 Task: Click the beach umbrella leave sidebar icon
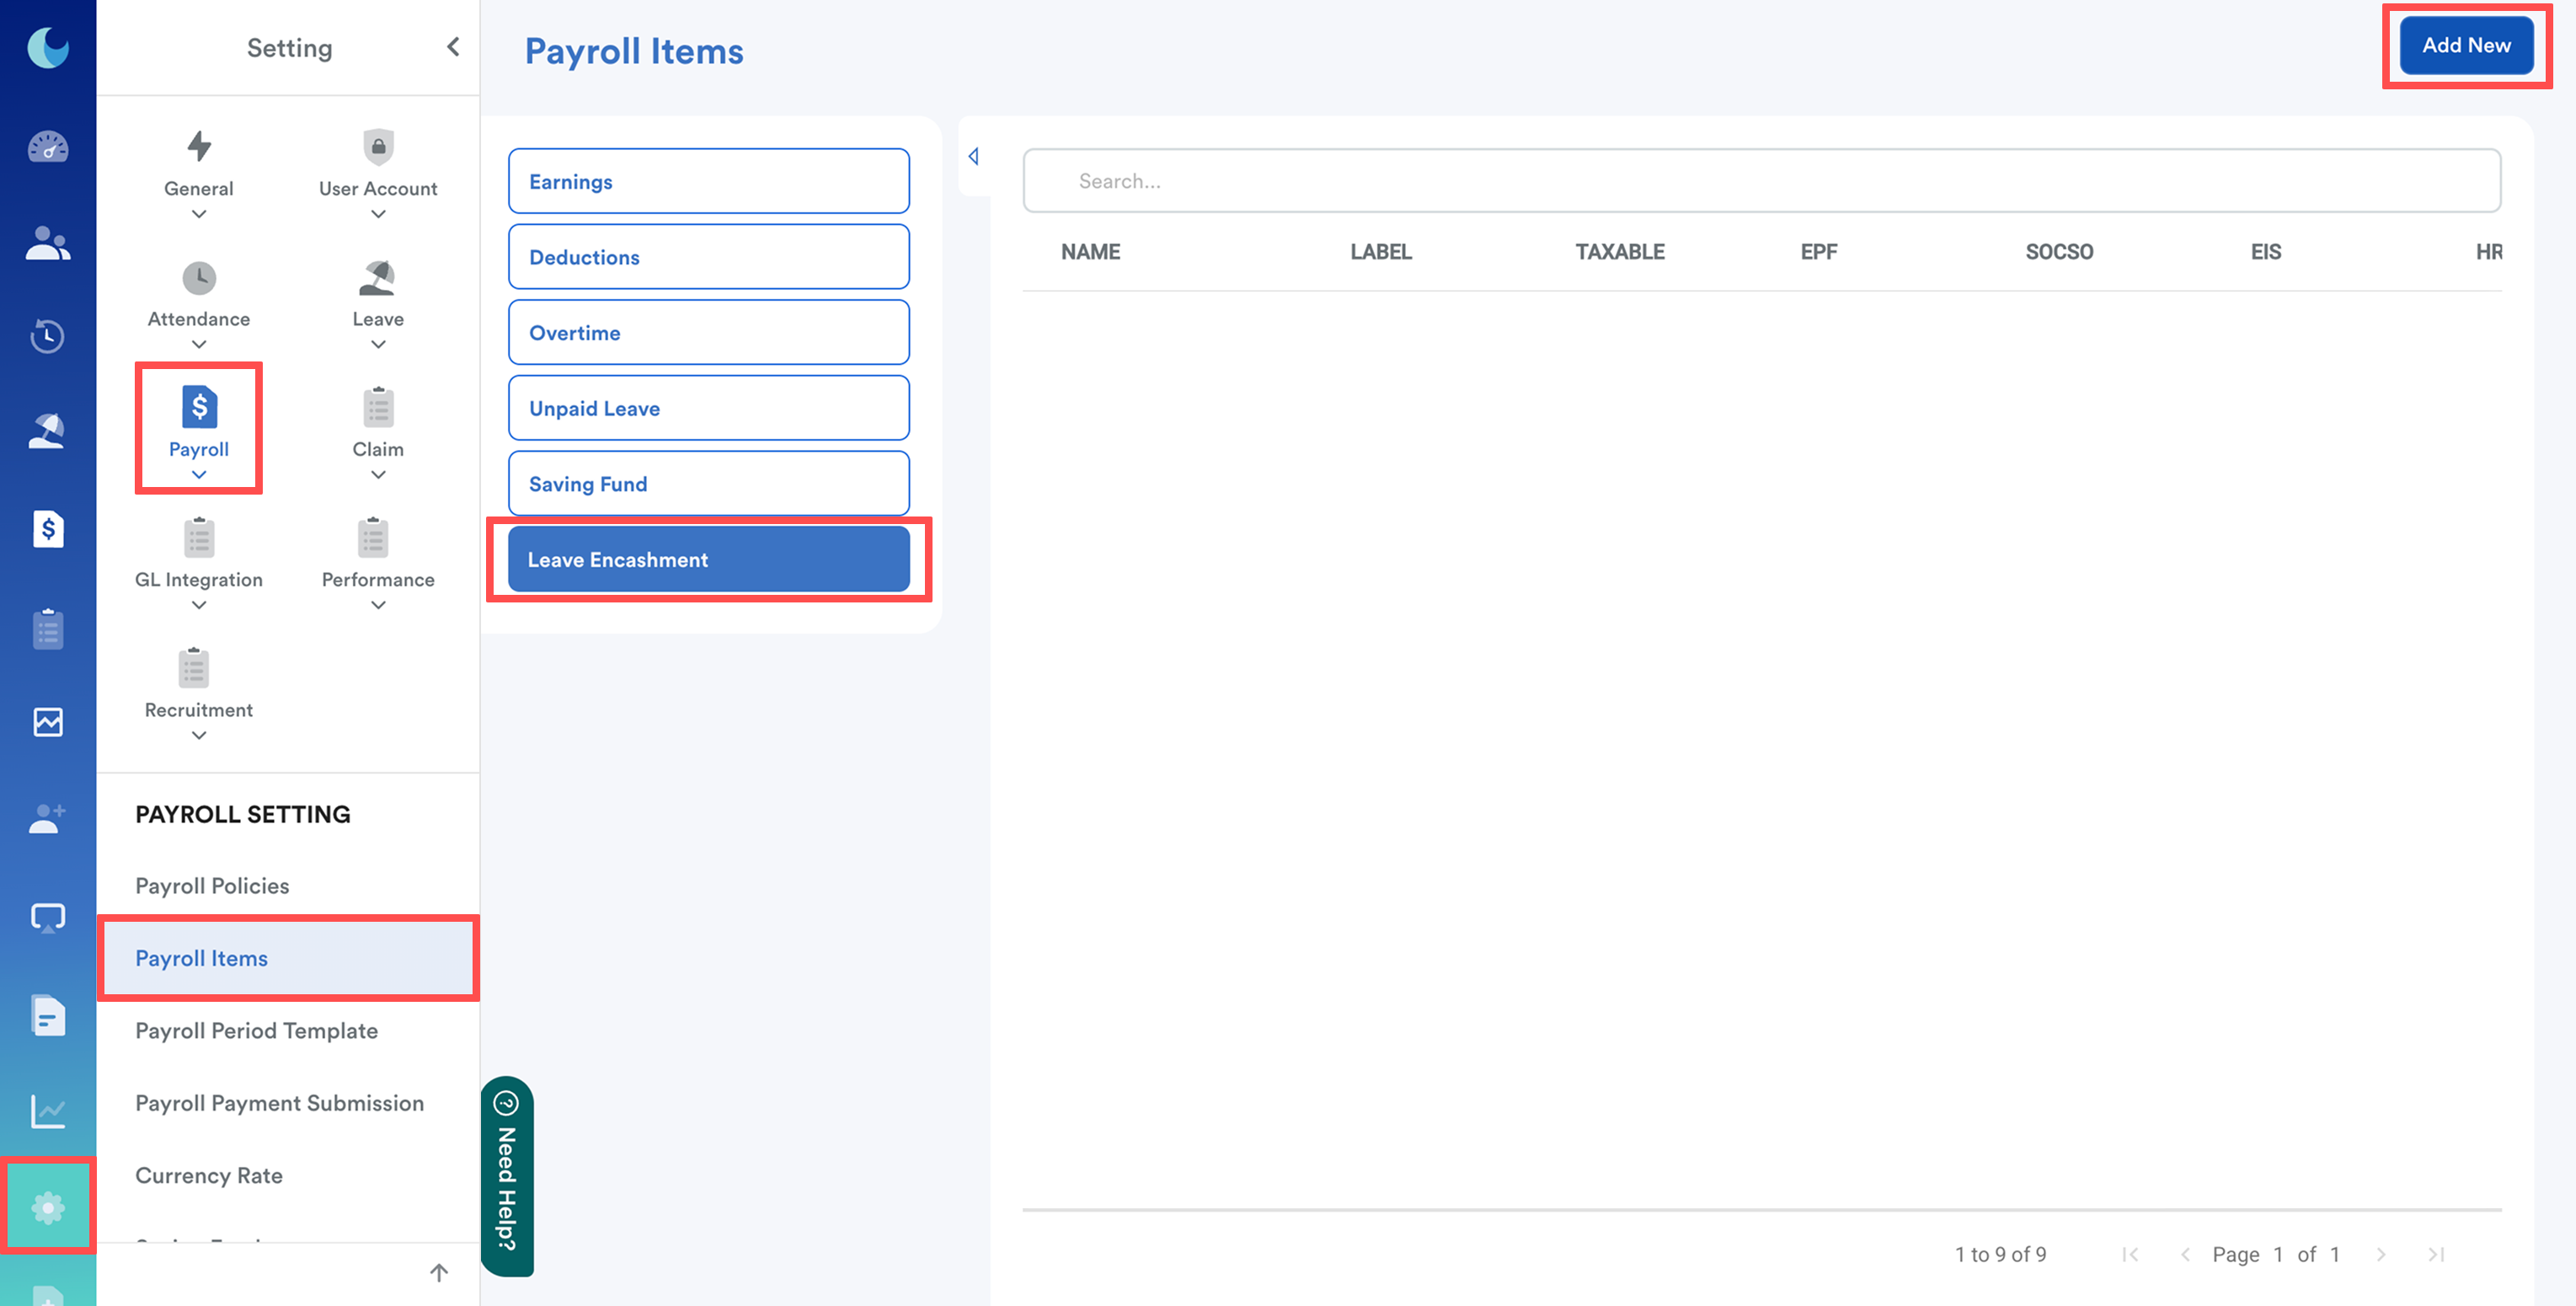point(47,431)
